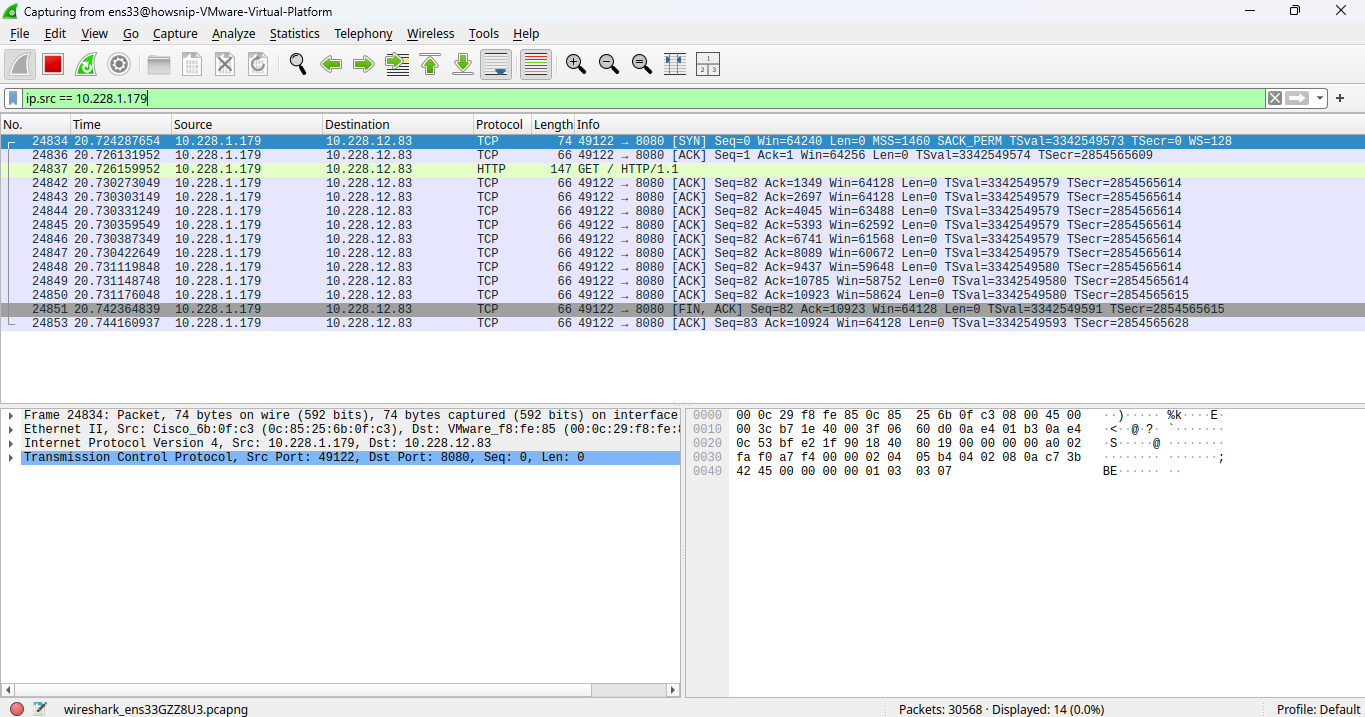Sort by the Destination column header
The width and height of the screenshot is (1365, 717).
pos(398,125)
